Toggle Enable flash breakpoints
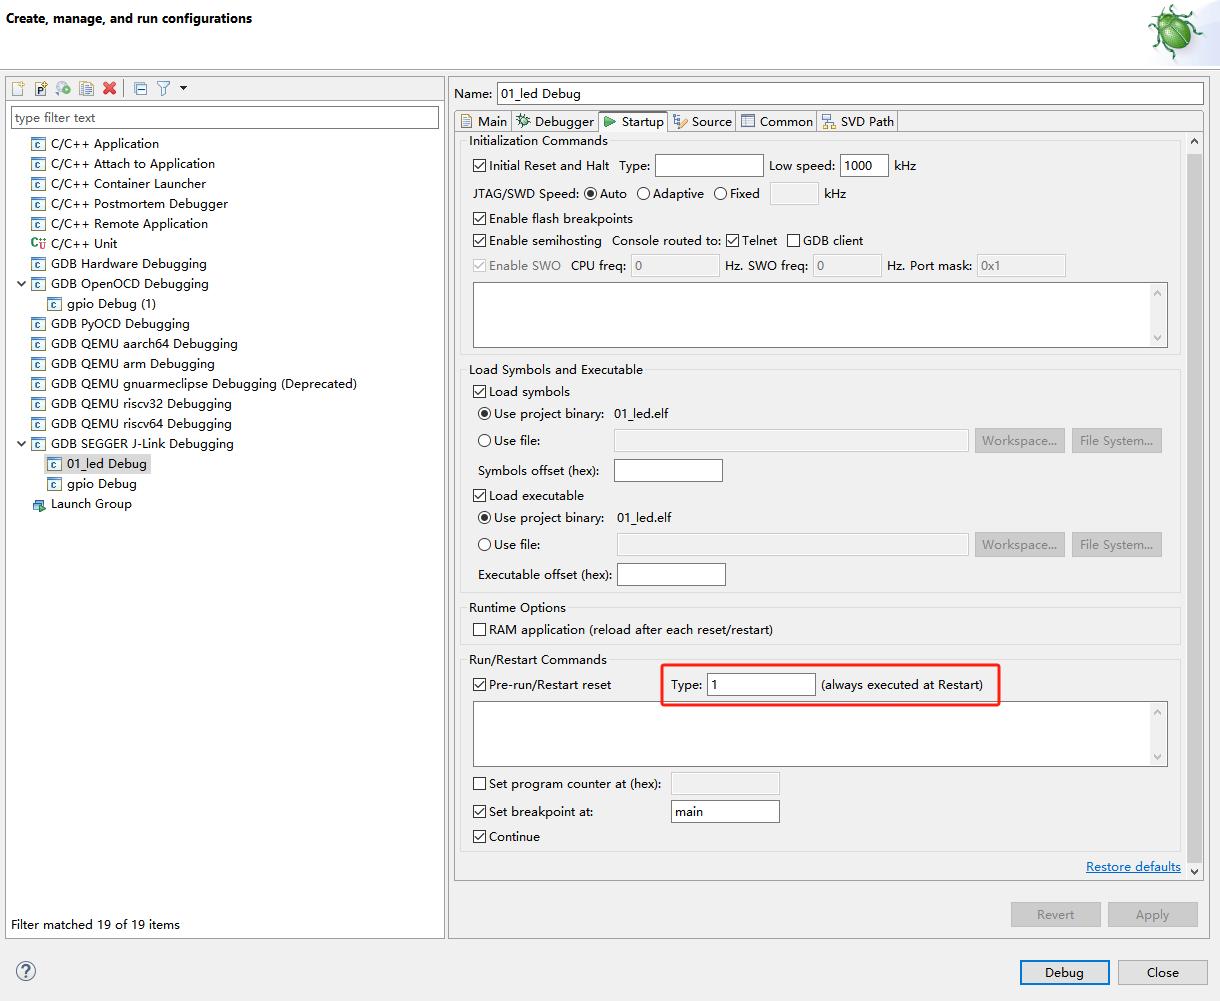The image size is (1220, 1001). tap(480, 219)
